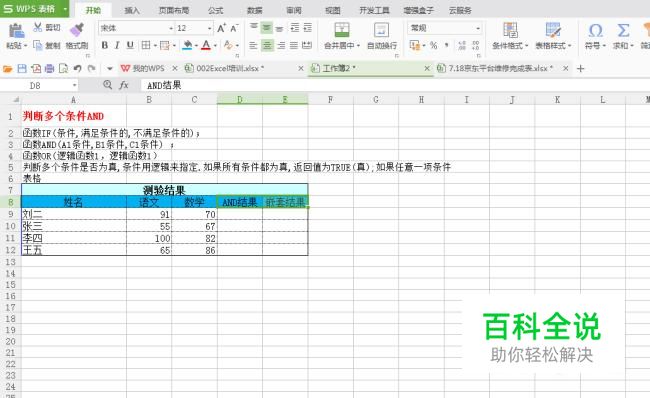Expand the Paste (粘贴) options arrow
The width and height of the screenshot is (650, 398).
(x=25, y=46)
